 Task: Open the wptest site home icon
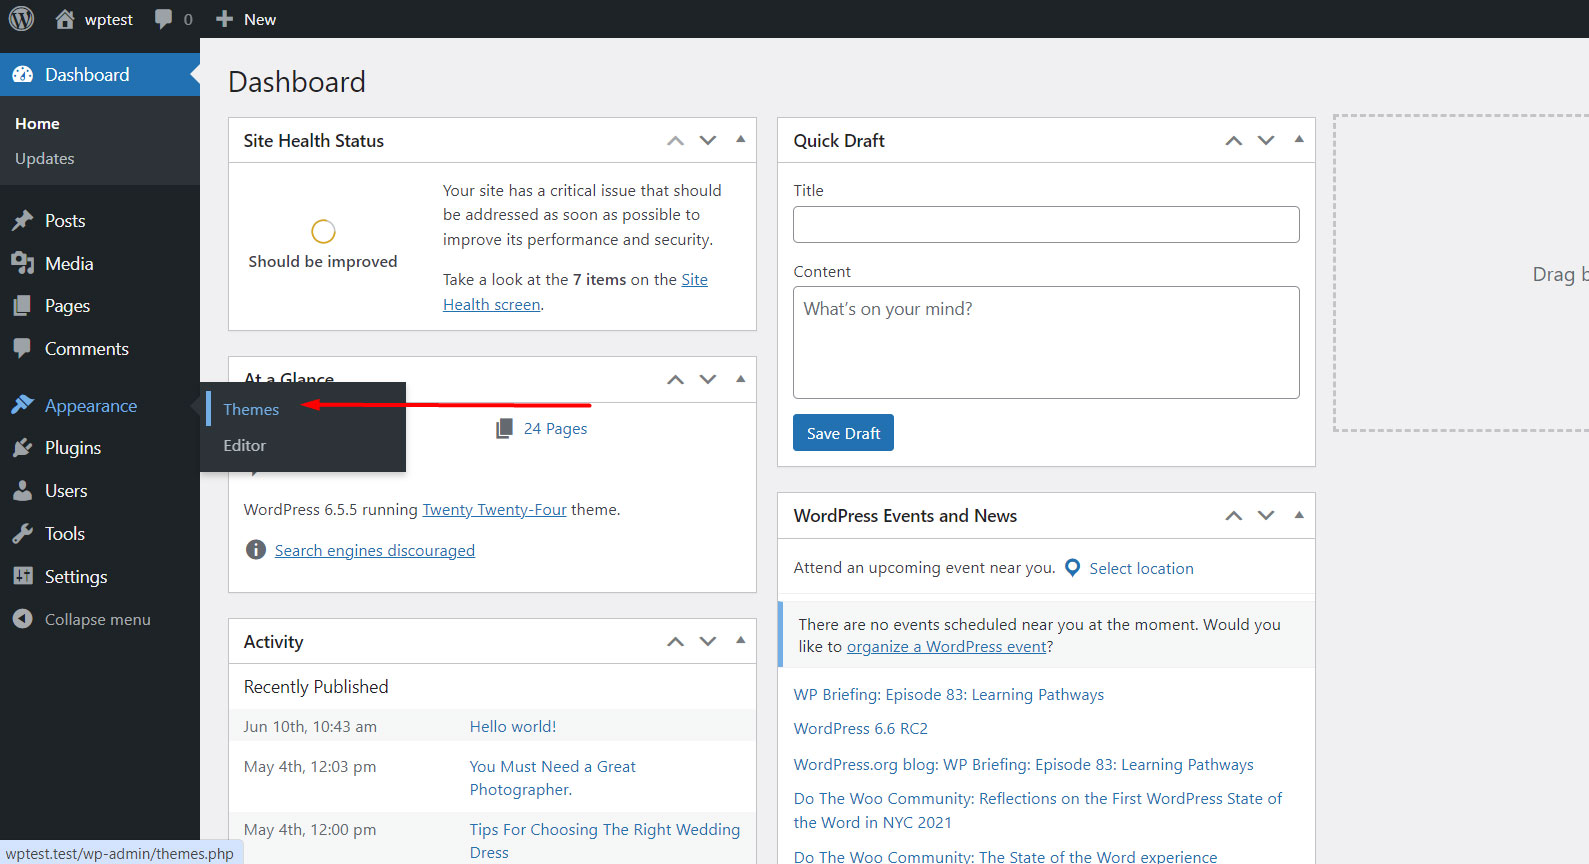(x=65, y=19)
